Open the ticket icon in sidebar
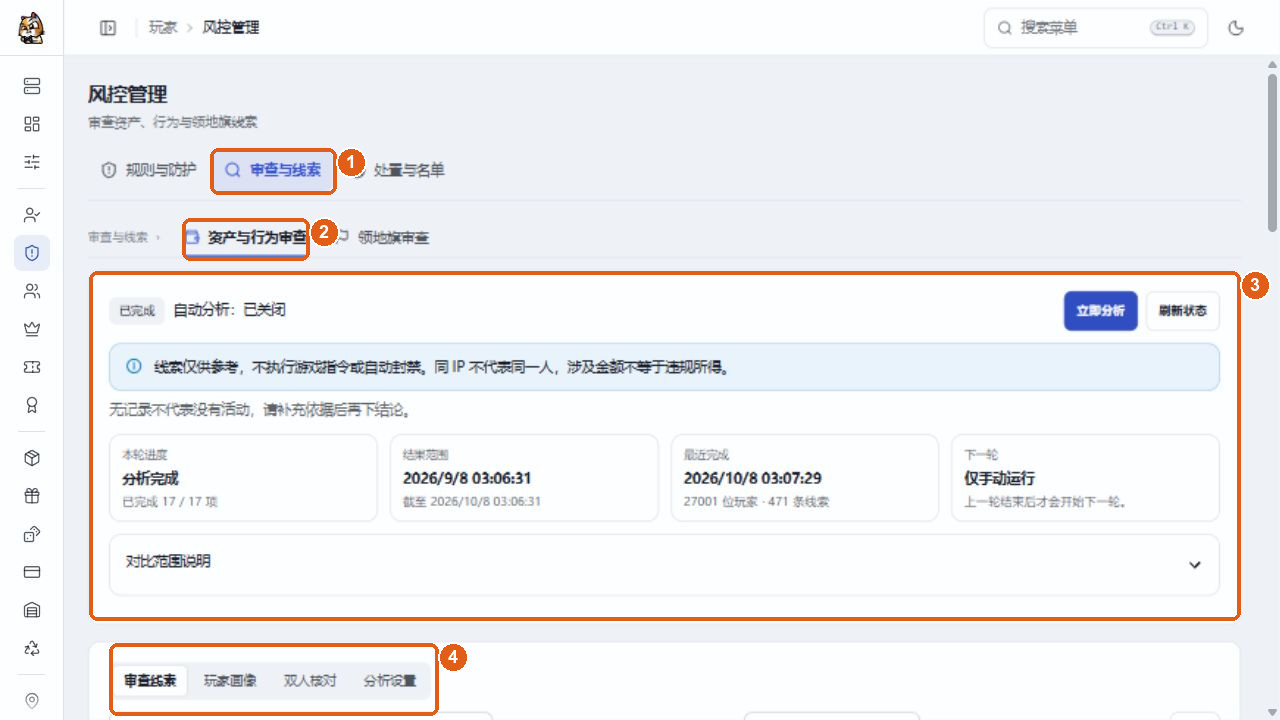1280x720 pixels. 32,367
